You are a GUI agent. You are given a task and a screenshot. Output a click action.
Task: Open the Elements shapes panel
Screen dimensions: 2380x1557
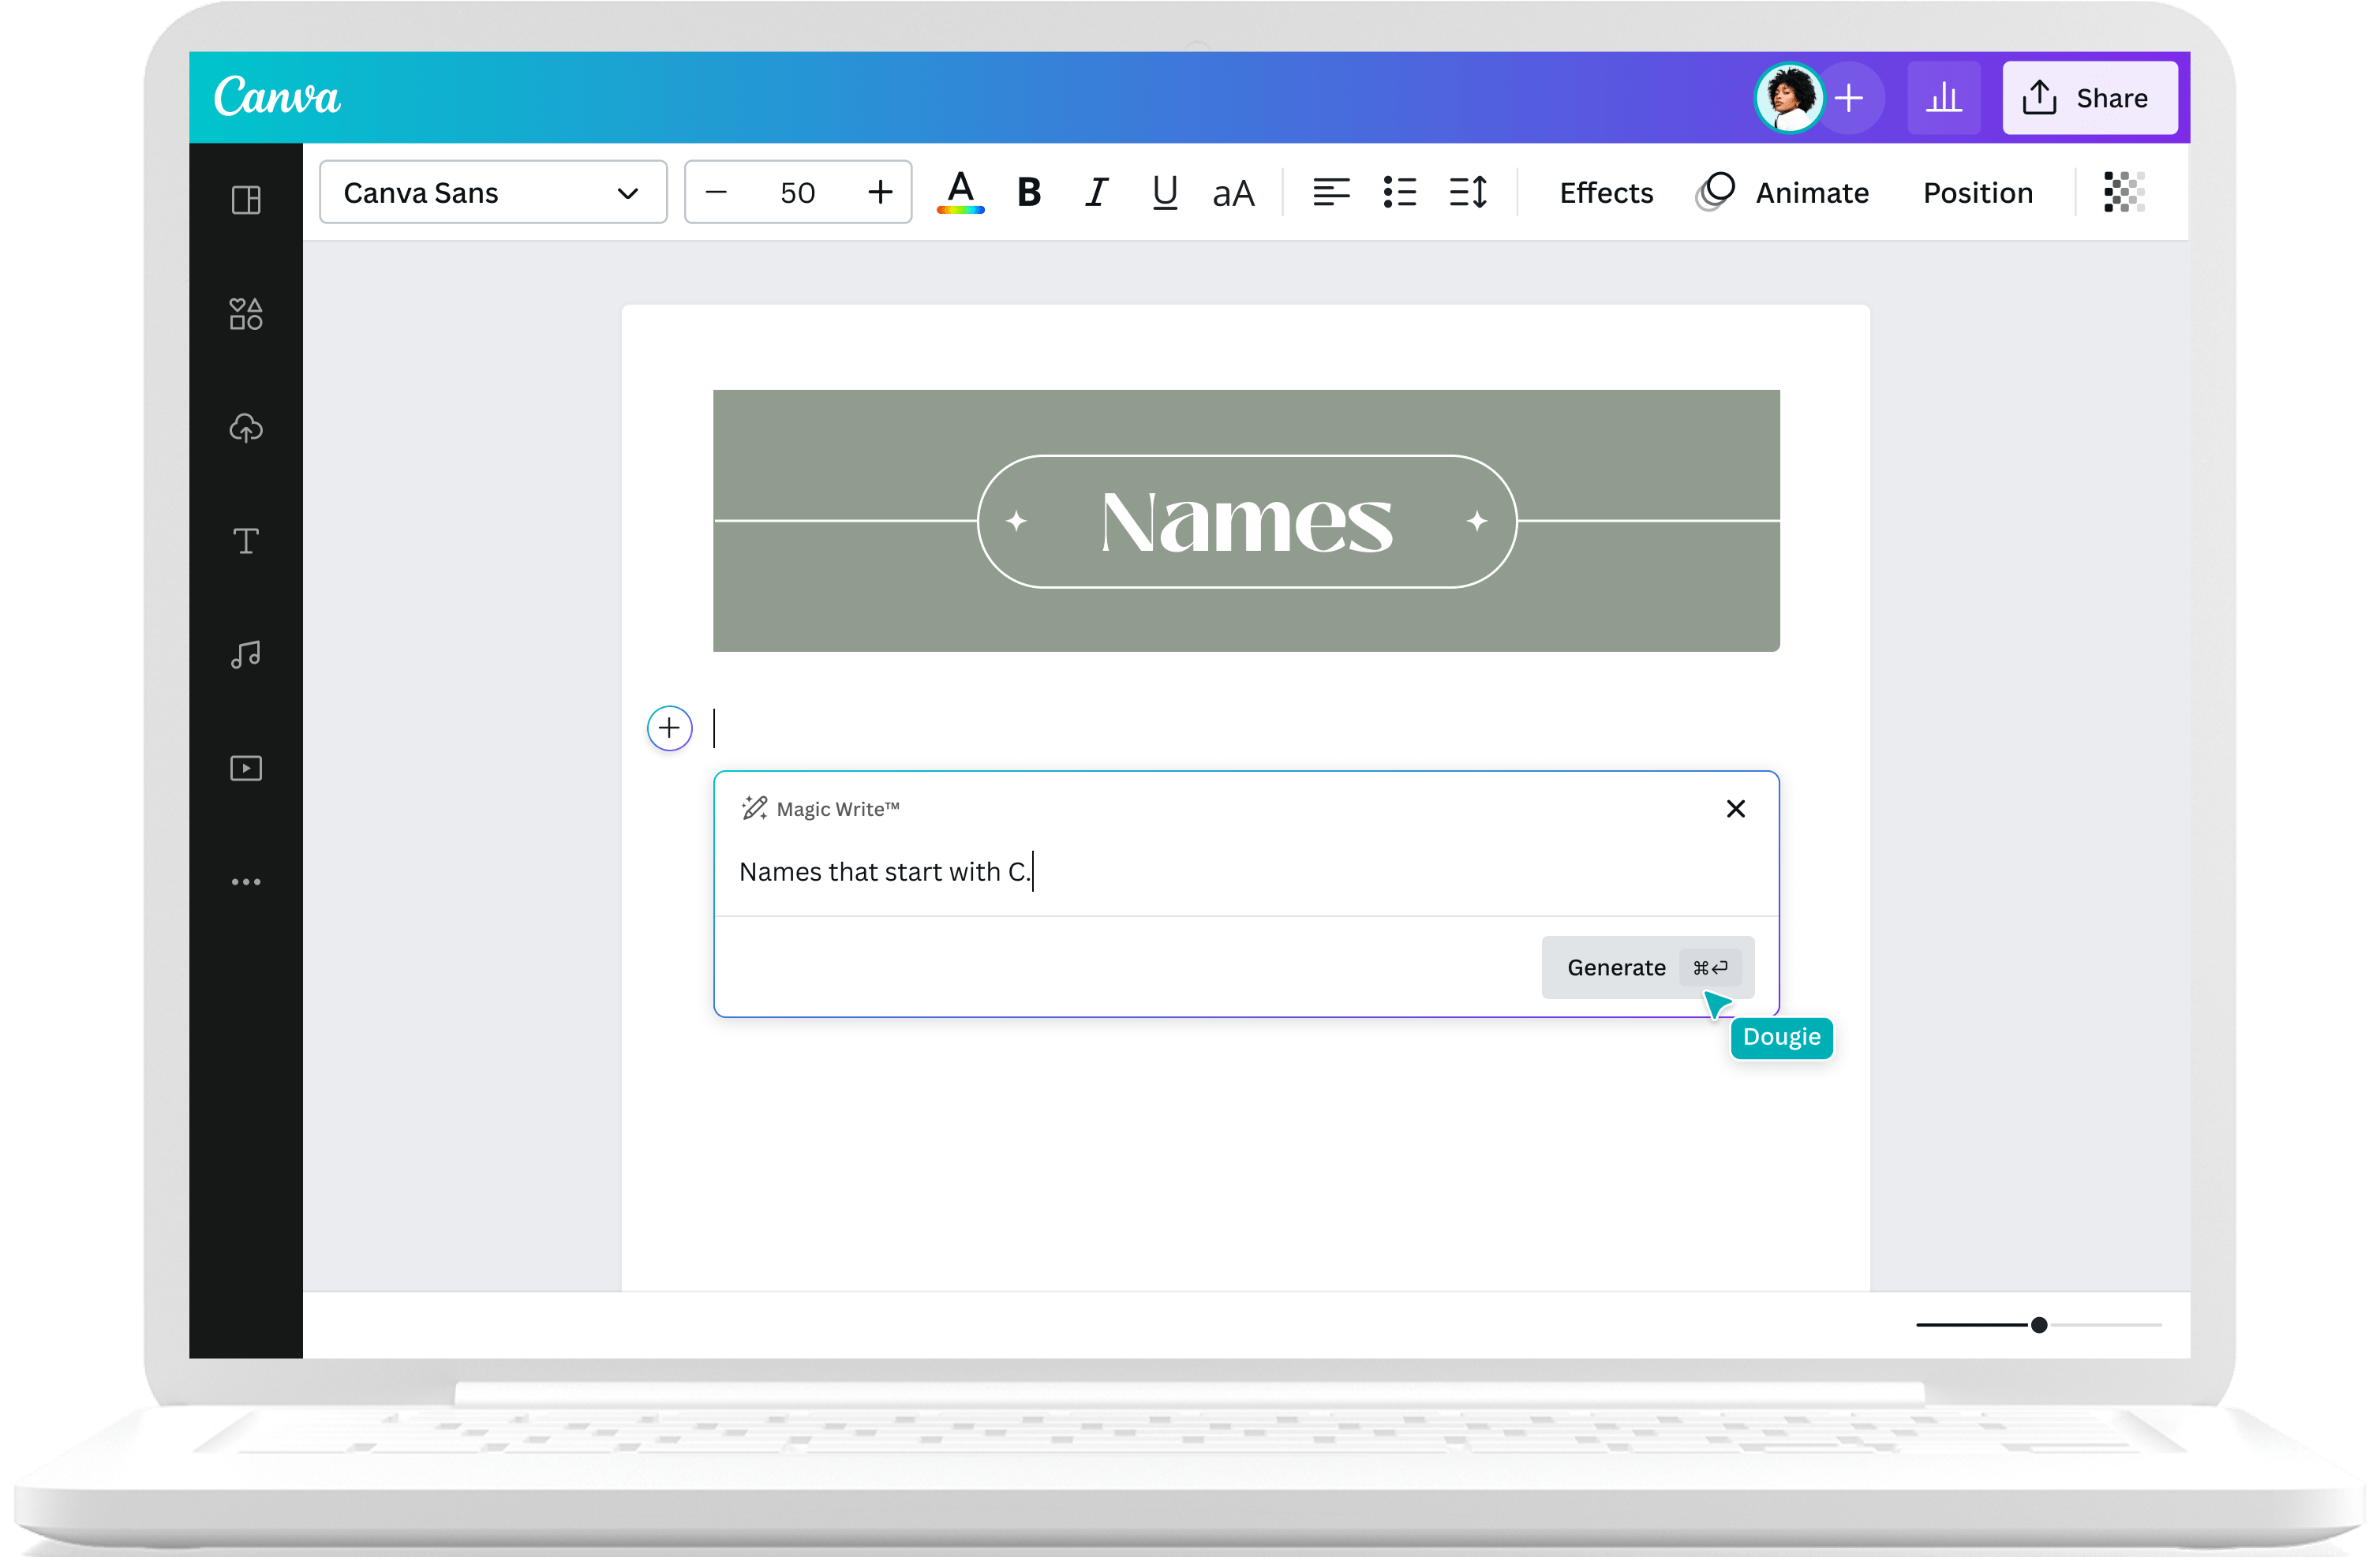pos(246,314)
